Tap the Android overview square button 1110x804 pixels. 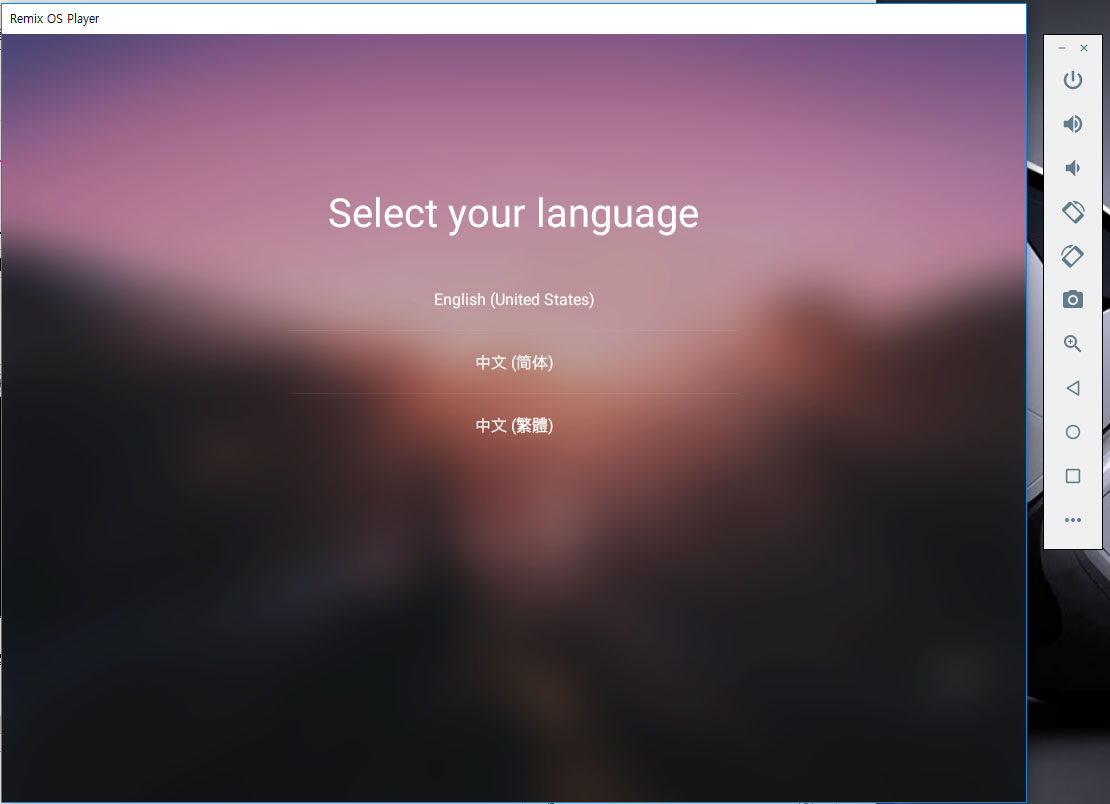1072,476
